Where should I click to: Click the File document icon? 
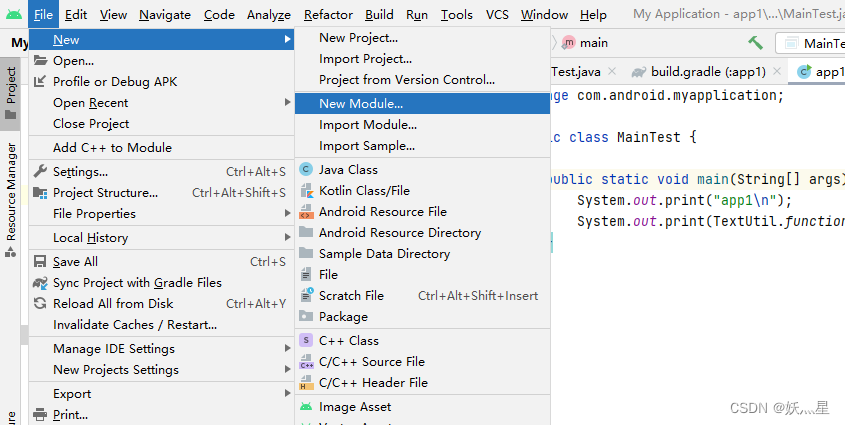coord(306,275)
